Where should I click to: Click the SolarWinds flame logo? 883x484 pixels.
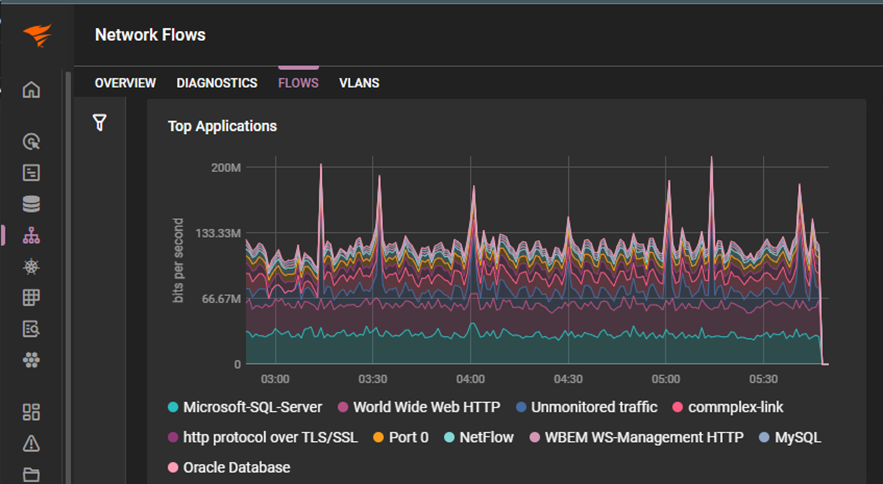(x=37, y=35)
